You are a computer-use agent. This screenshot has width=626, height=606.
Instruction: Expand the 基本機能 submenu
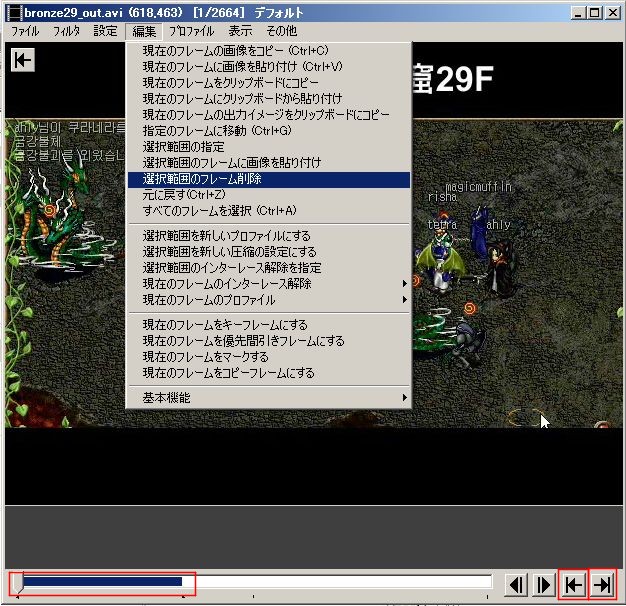tap(269, 398)
